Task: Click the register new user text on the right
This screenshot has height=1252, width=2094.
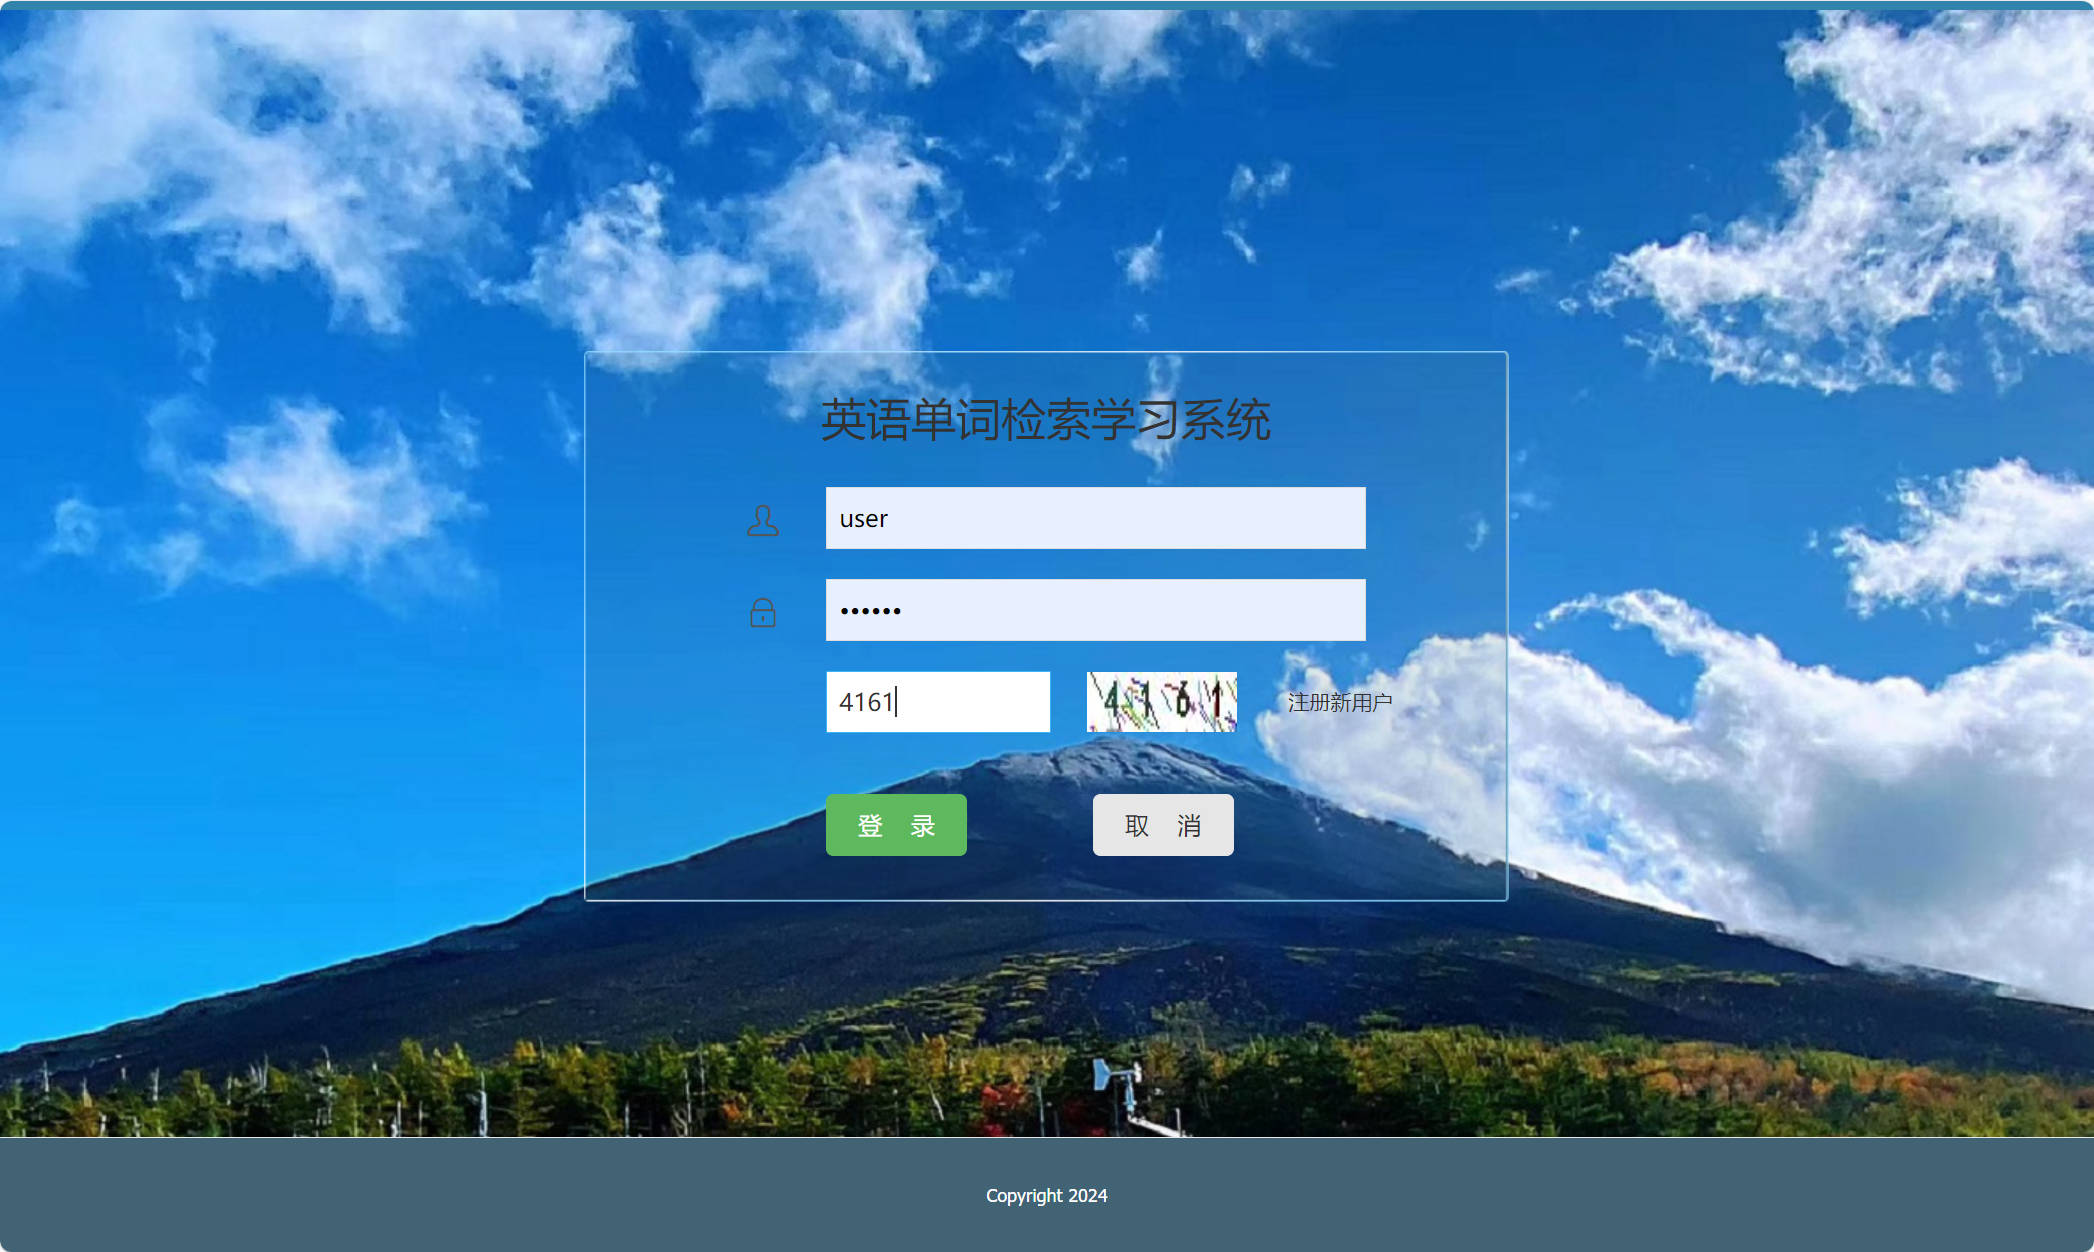Action: [x=1339, y=701]
